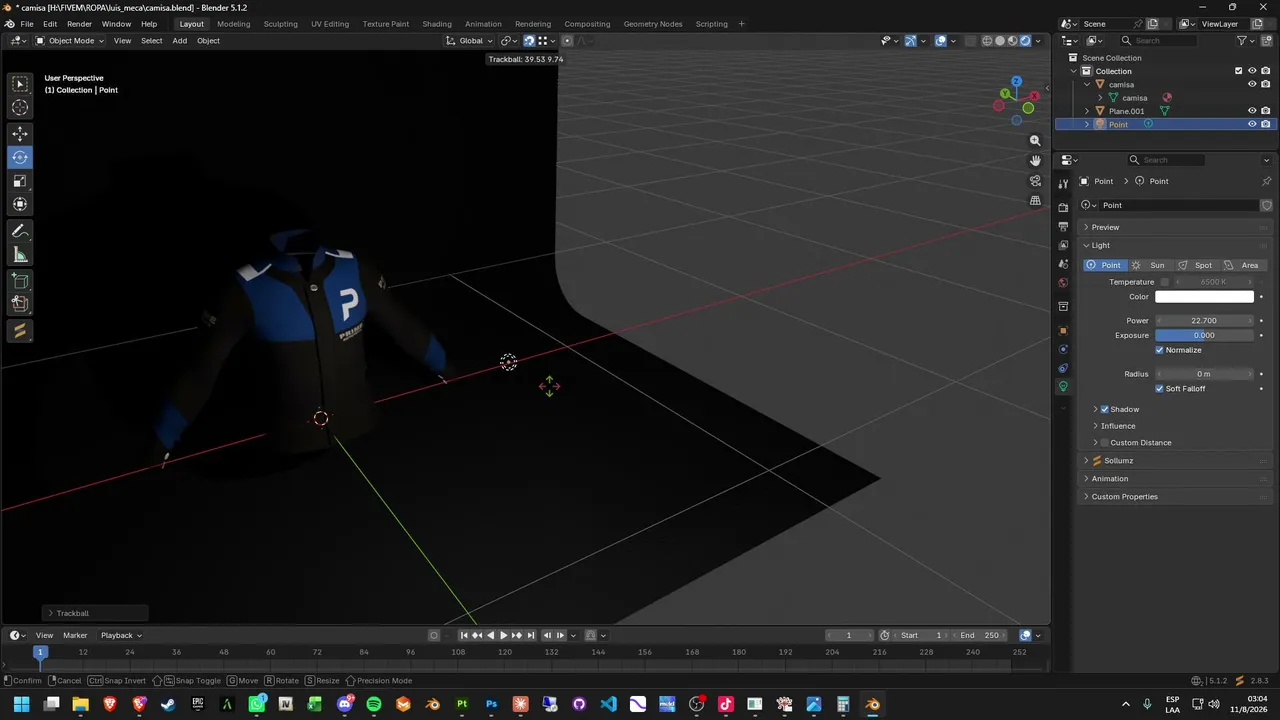Open the Playback dropdown in timeline
The image size is (1280, 720).
point(120,635)
